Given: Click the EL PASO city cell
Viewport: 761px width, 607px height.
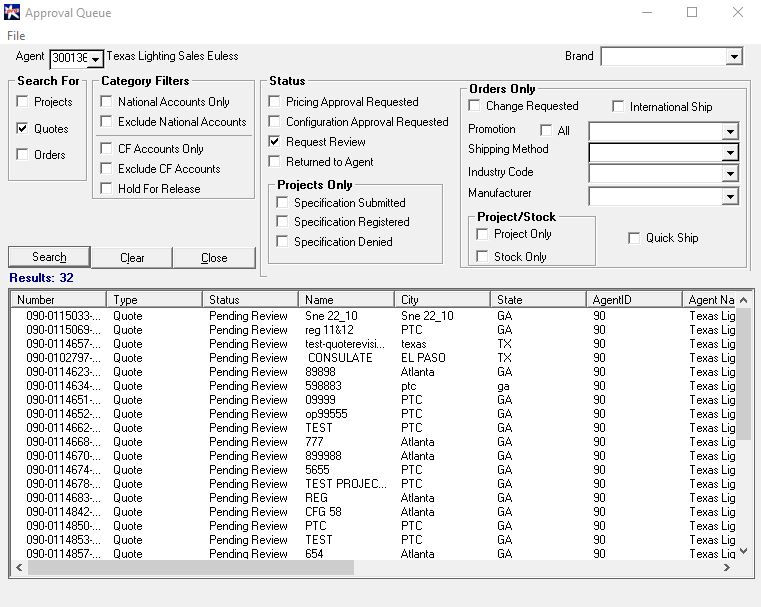Looking at the screenshot, I should 423,358.
